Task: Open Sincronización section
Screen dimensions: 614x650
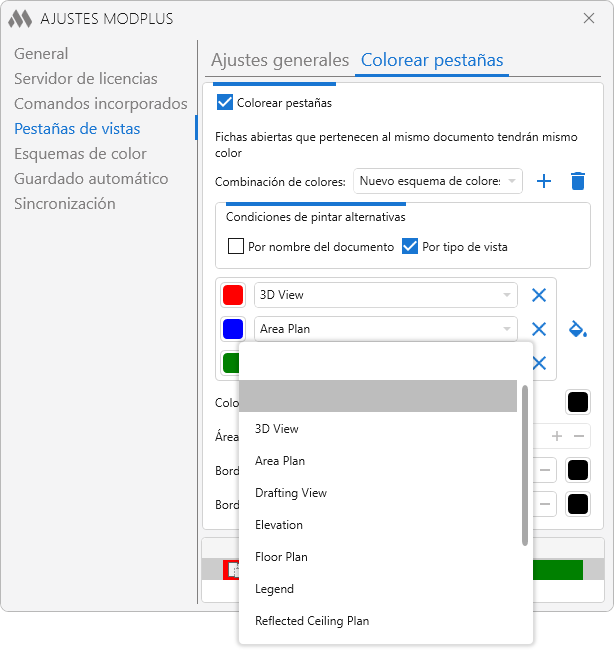Action: (65, 204)
